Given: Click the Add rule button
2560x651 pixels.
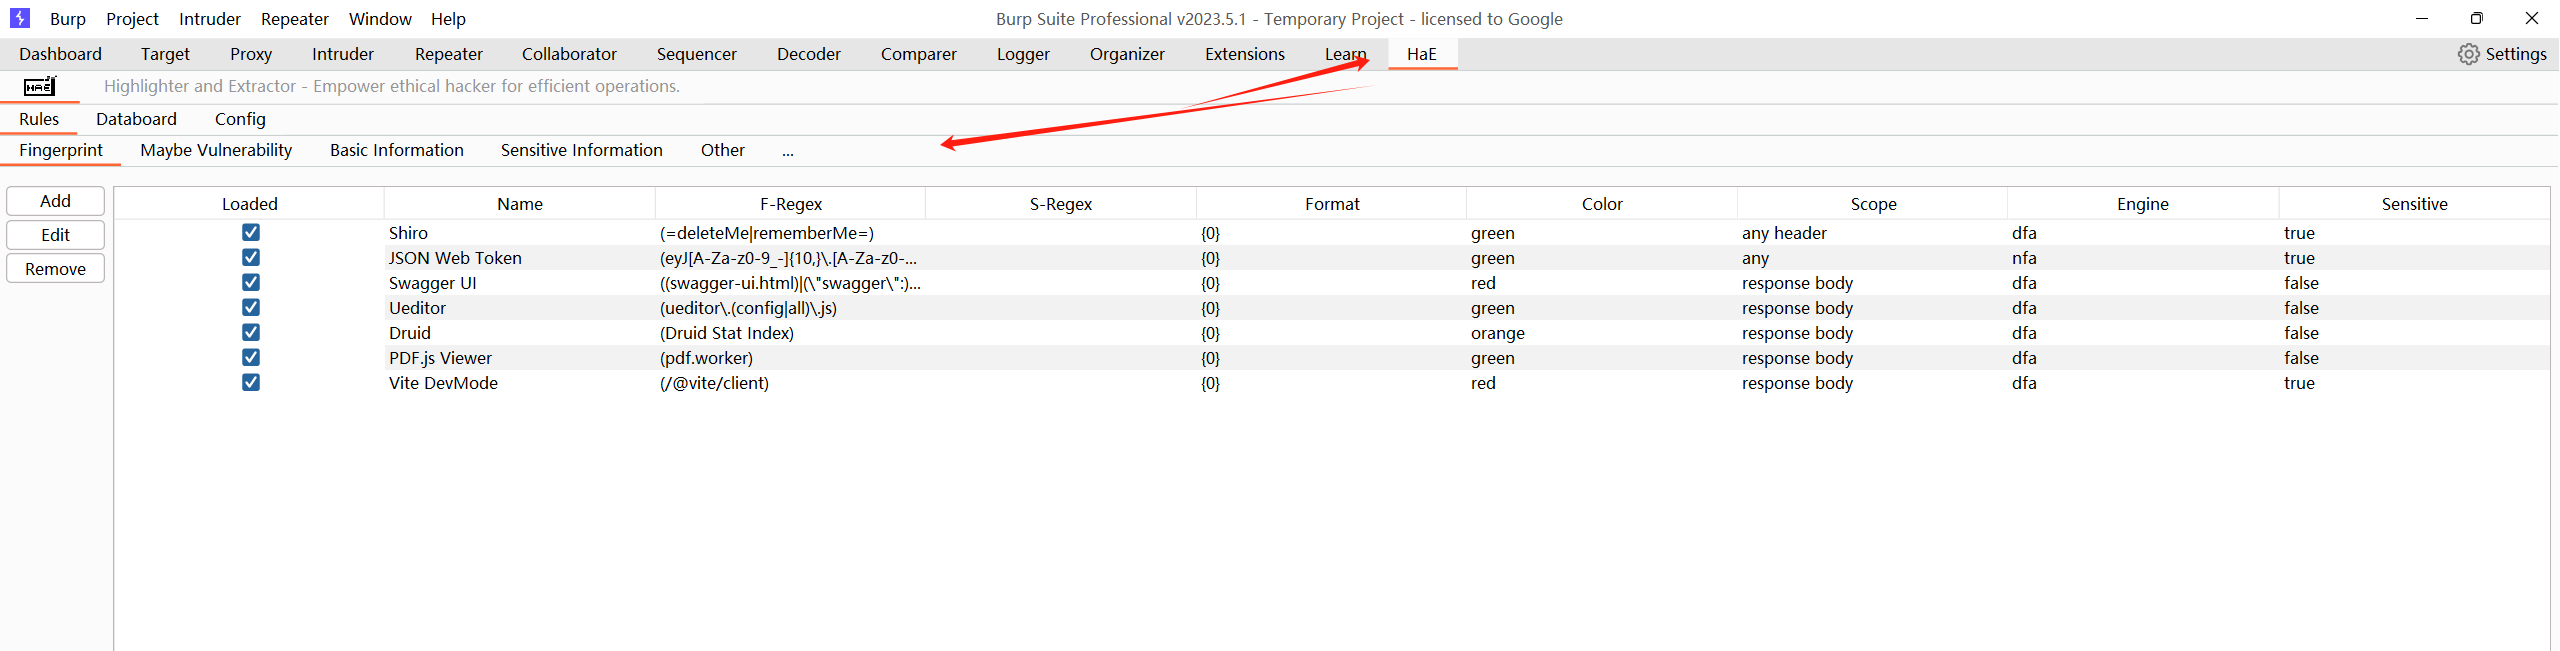Looking at the screenshot, I should coord(55,201).
